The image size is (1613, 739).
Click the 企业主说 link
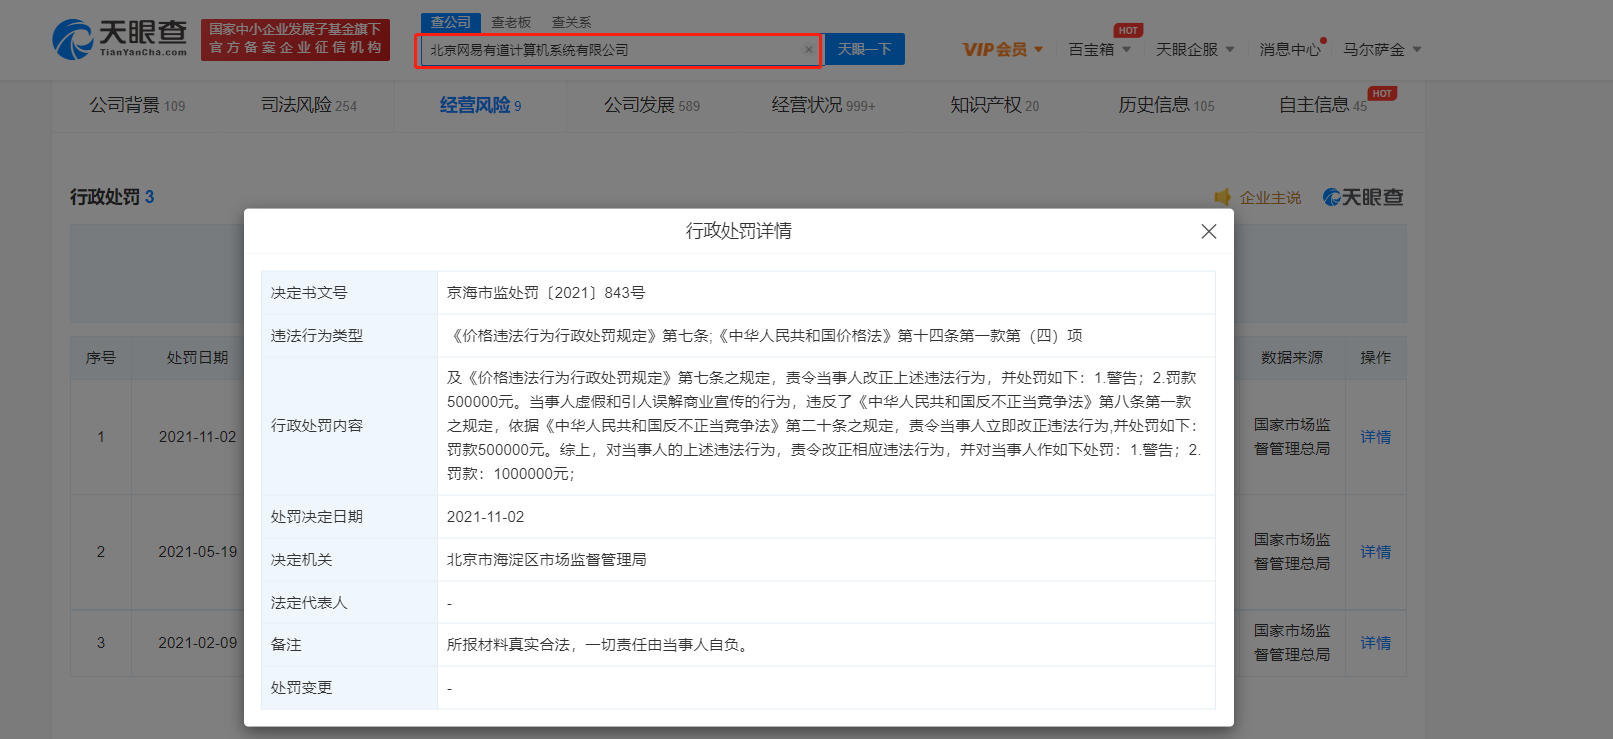[1270, 198]
